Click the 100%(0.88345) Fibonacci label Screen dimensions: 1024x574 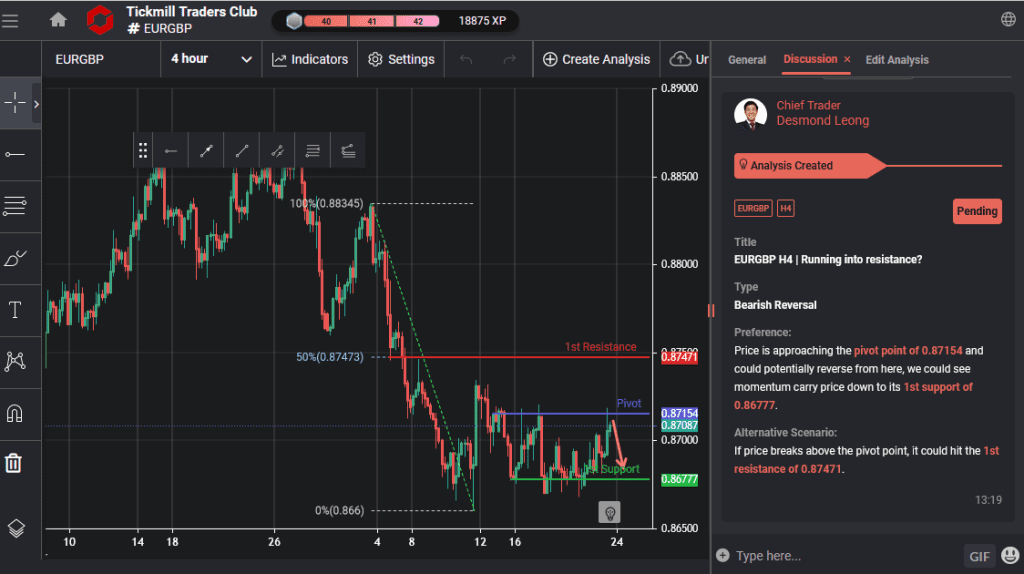(x=327, y=204)
